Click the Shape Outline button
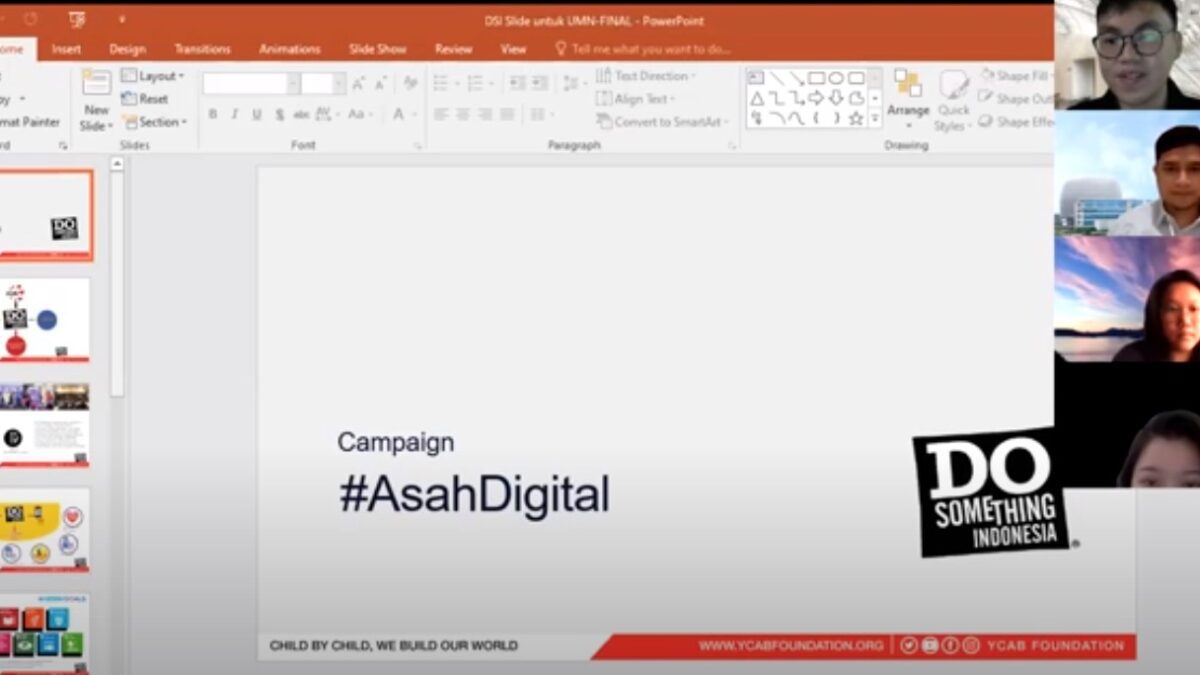This screenshot has width=1200, height=675. click(1016, 99)
